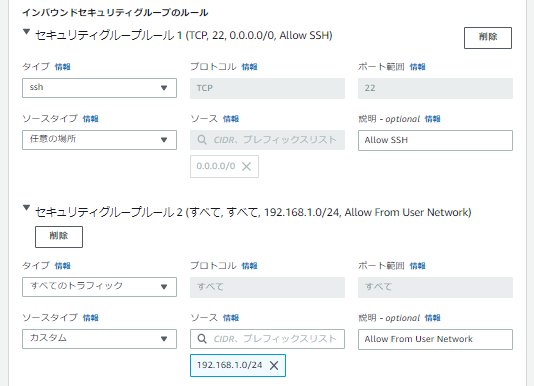Delete security group rule 1 with 削除 button

(x=488, y=38)
